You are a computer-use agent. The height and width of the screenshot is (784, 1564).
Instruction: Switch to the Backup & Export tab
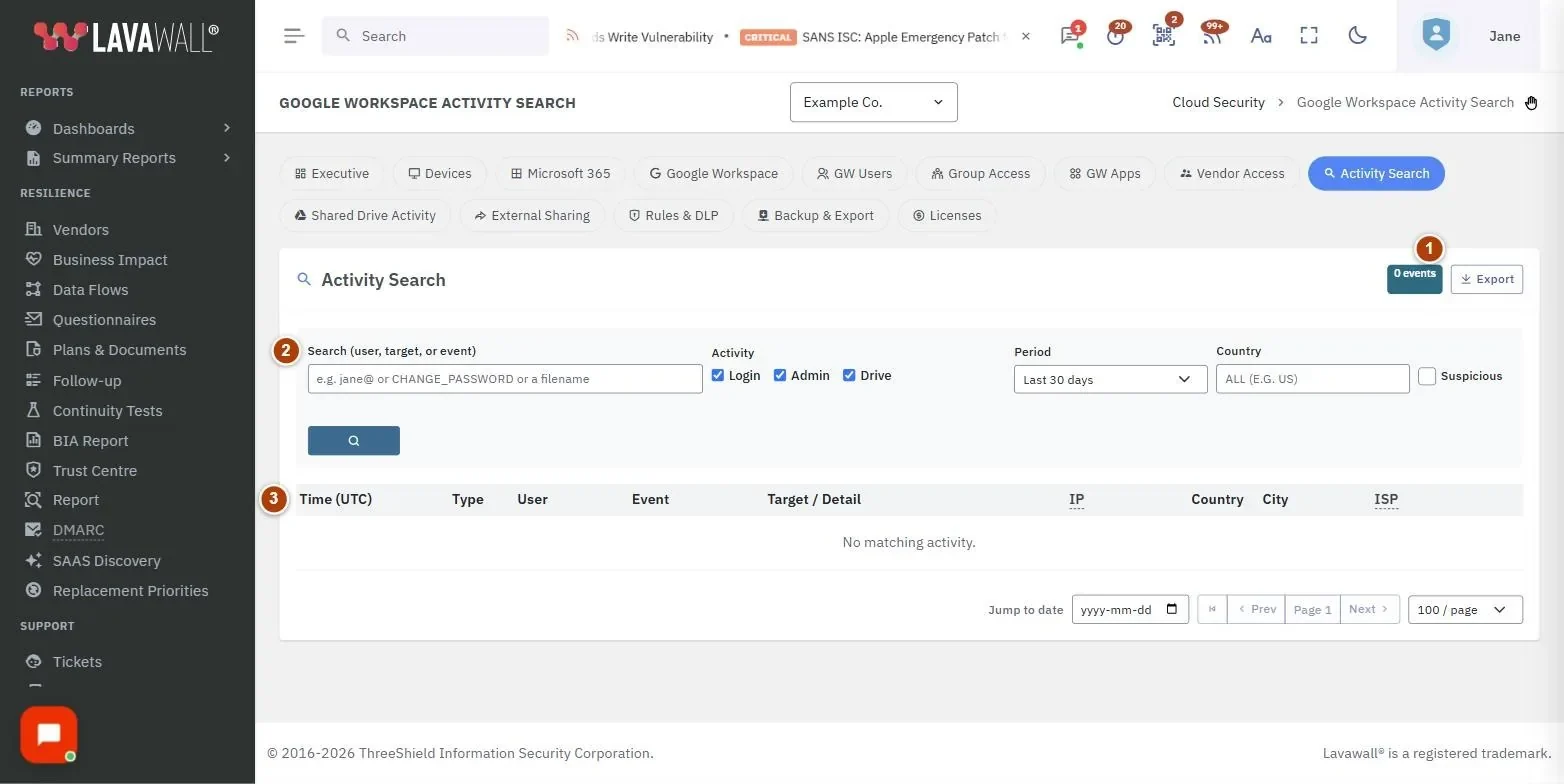[816, 215]
